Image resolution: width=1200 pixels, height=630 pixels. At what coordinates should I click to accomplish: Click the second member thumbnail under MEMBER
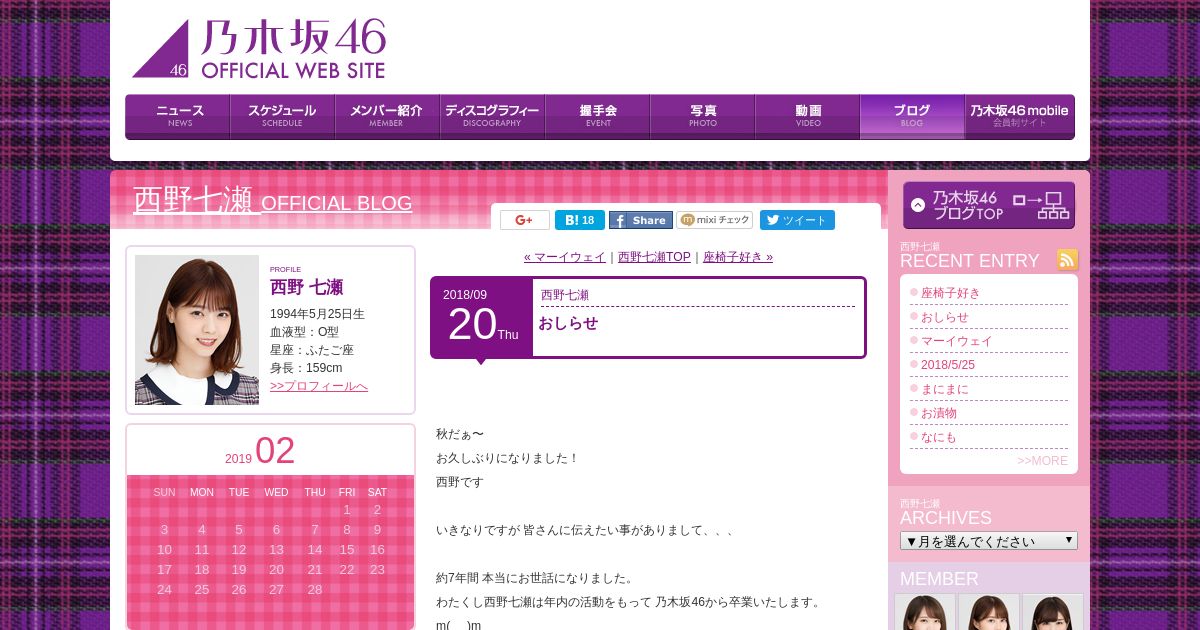coord(989,612)
